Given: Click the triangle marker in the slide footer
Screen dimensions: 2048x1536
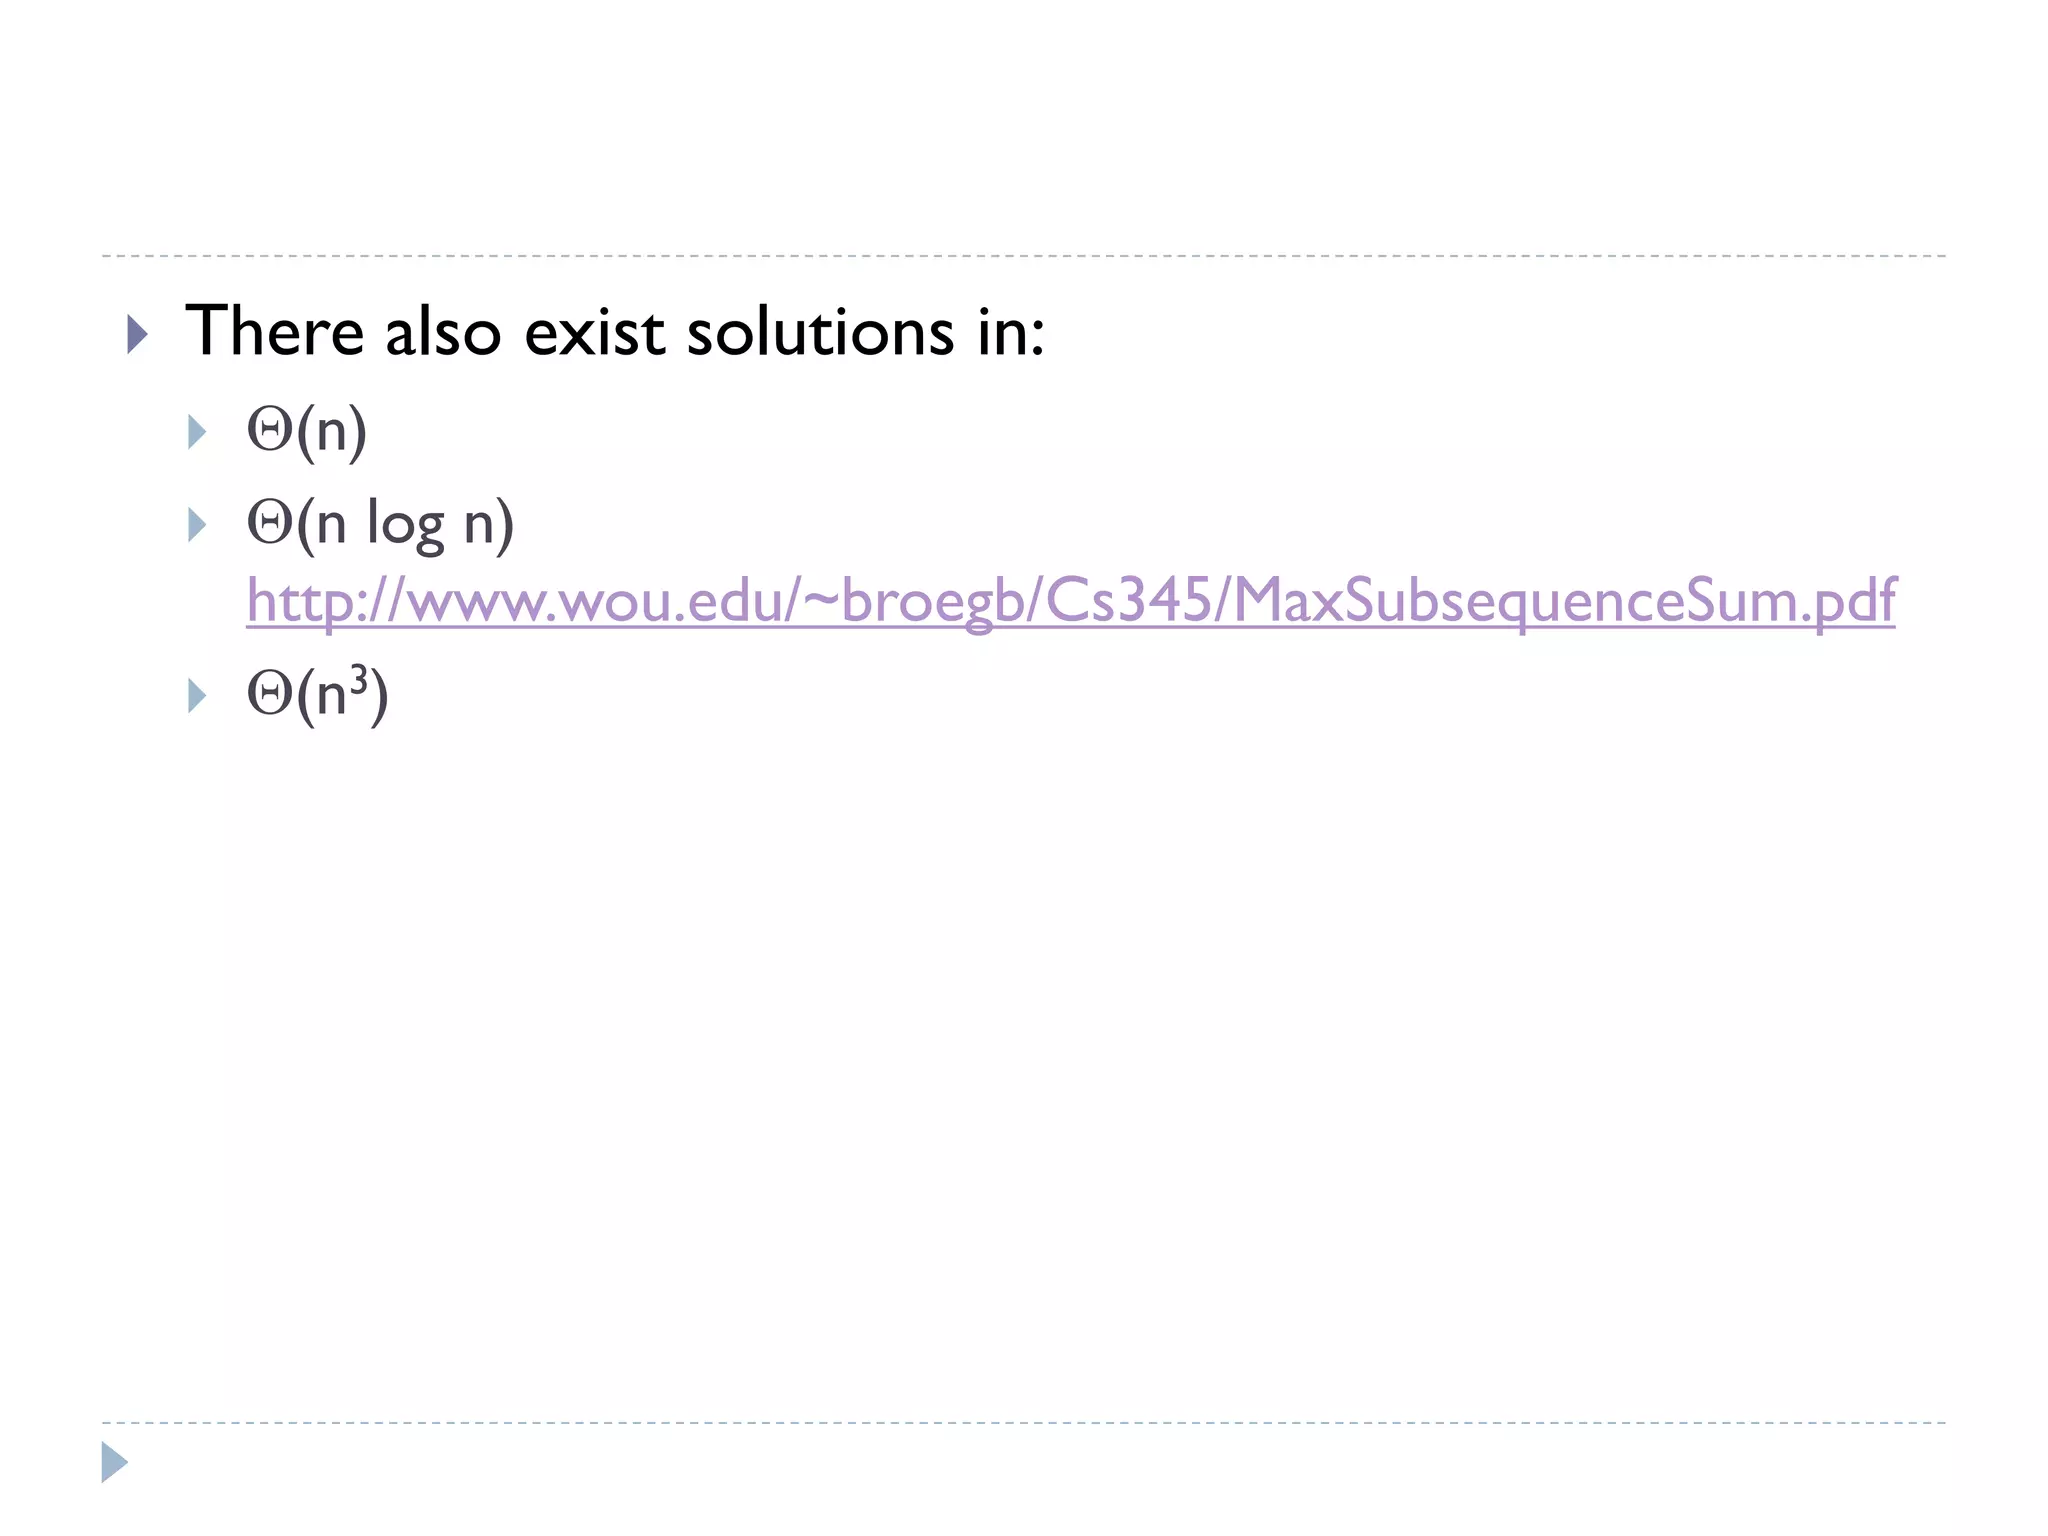Looking at the screenshot, I should (x=115, y=1462).
